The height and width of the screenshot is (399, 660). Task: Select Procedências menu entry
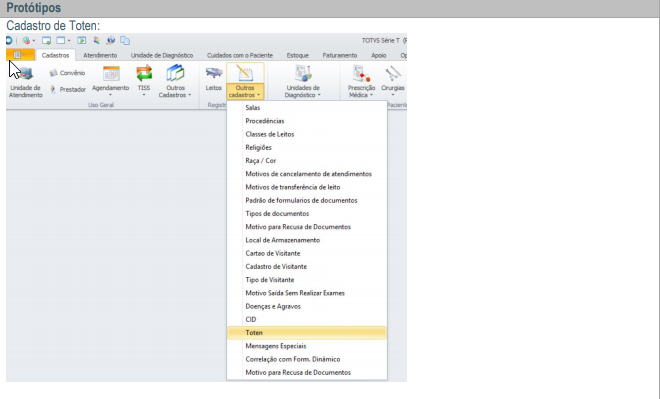coord(307,121)
